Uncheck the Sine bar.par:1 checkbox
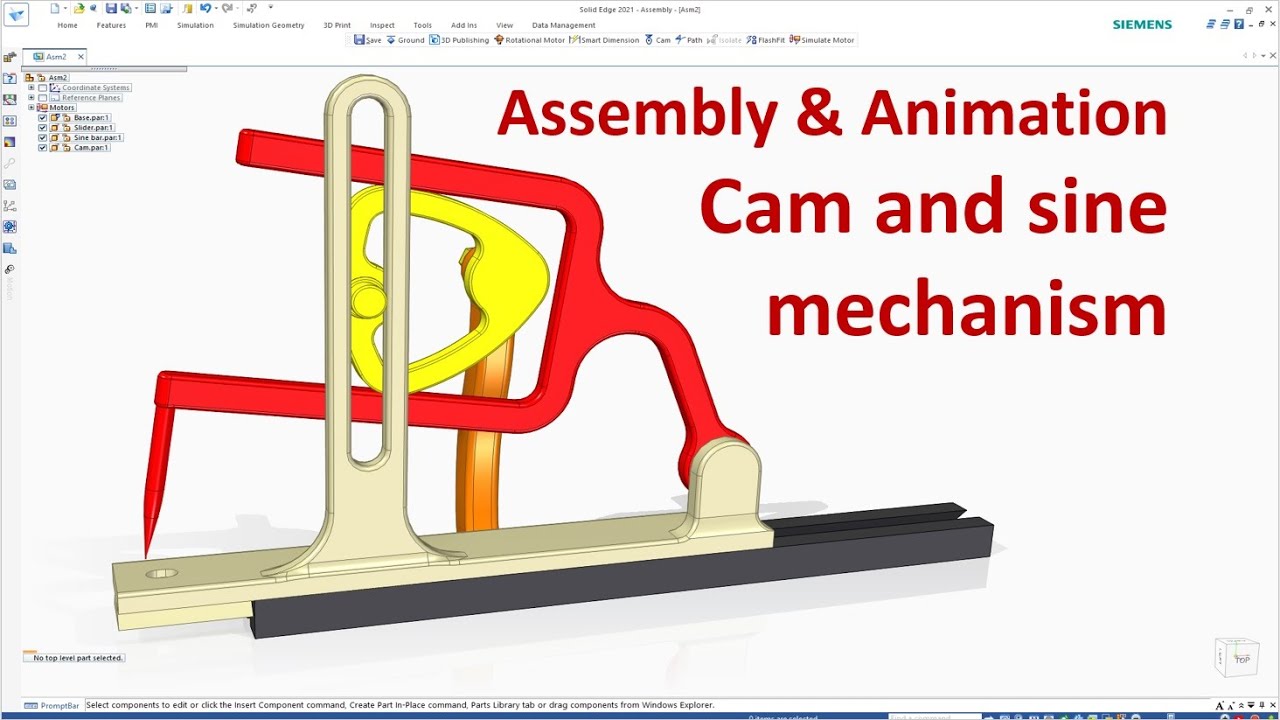Image resolution: width=1280 pixels, height=720 pixels. [42, 138]
